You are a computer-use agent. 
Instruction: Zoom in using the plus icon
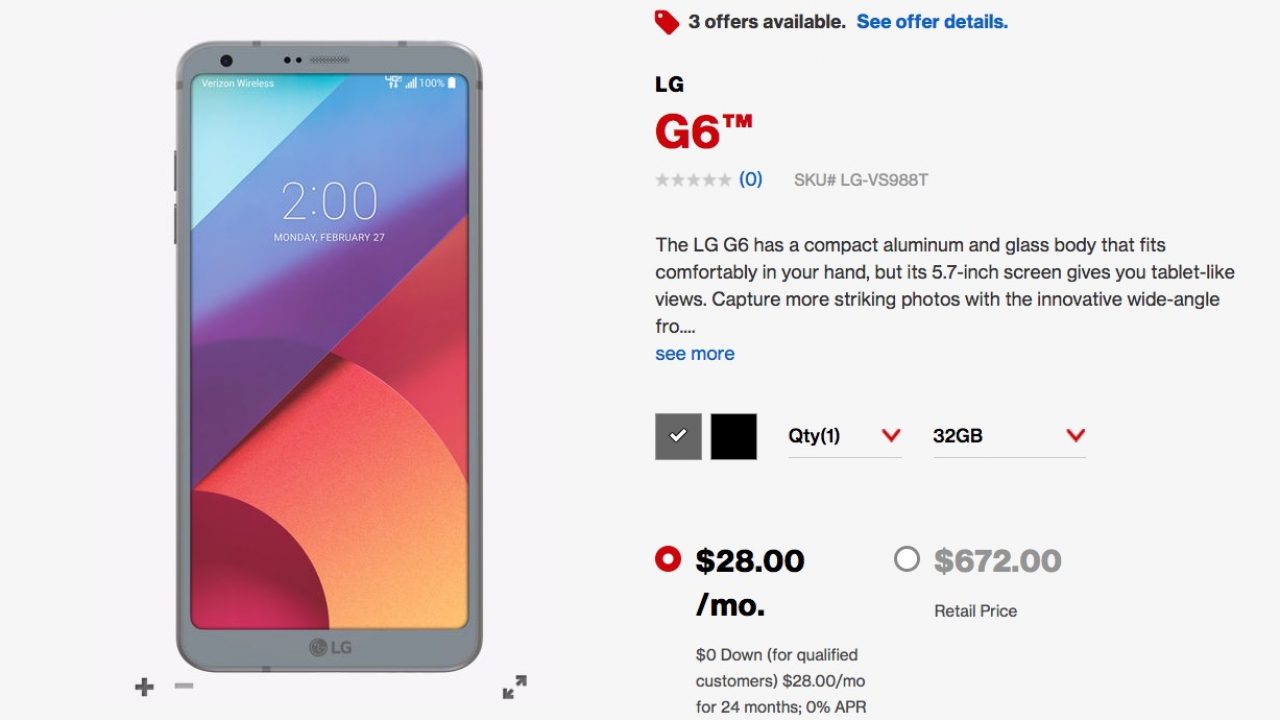(x=145, y=687)
